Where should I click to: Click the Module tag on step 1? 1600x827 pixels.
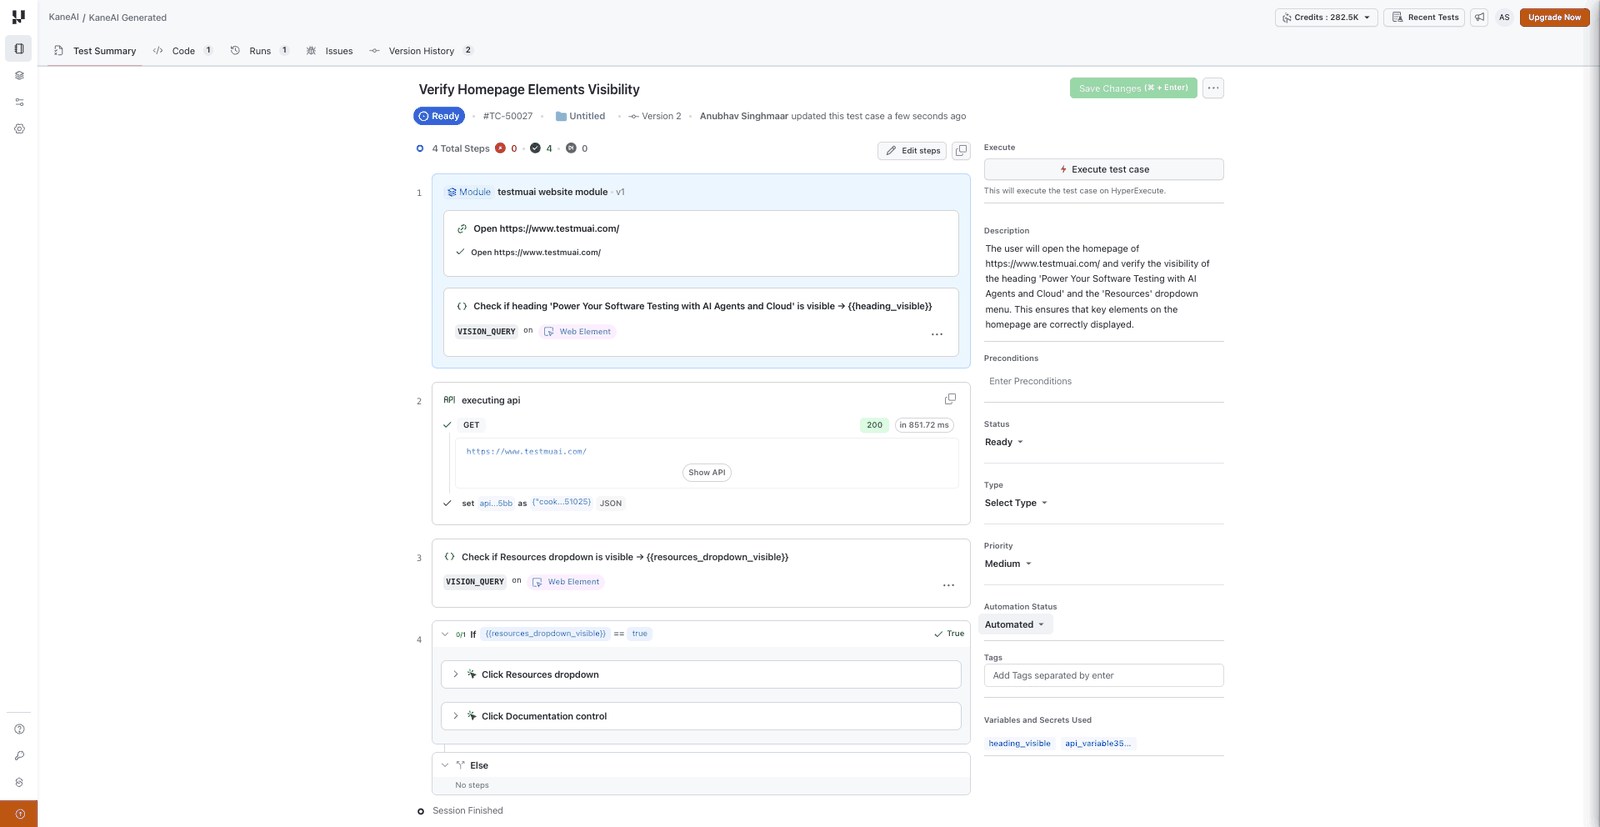[469, 192]
